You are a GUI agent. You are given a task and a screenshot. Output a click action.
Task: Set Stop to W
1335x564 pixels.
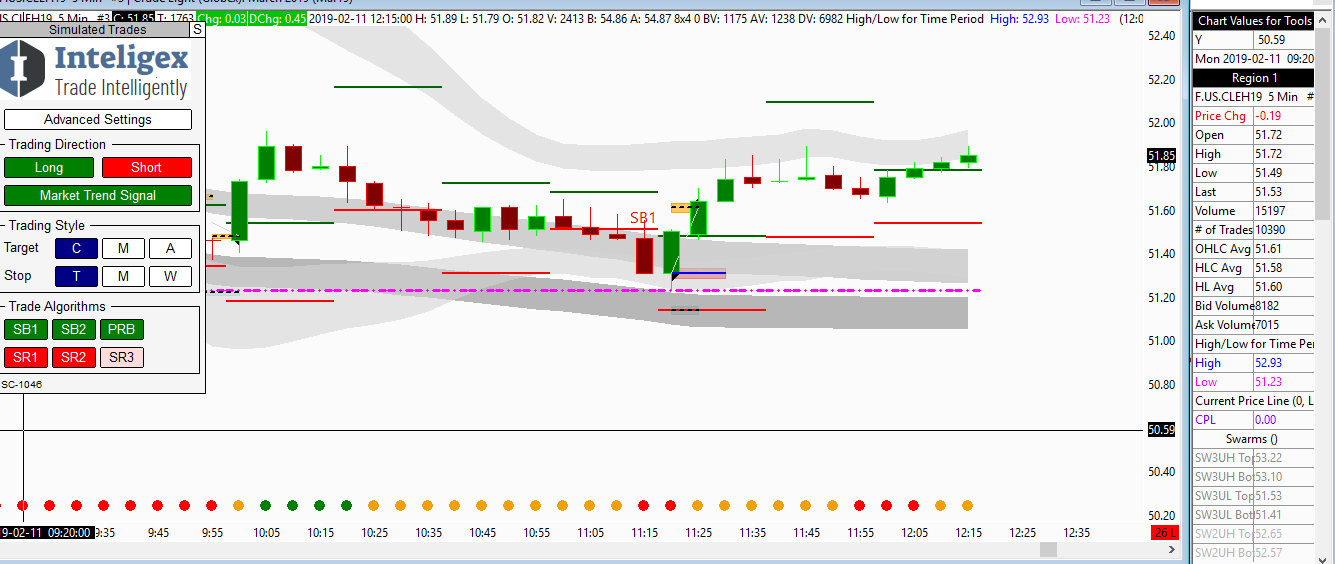point(170,276)
